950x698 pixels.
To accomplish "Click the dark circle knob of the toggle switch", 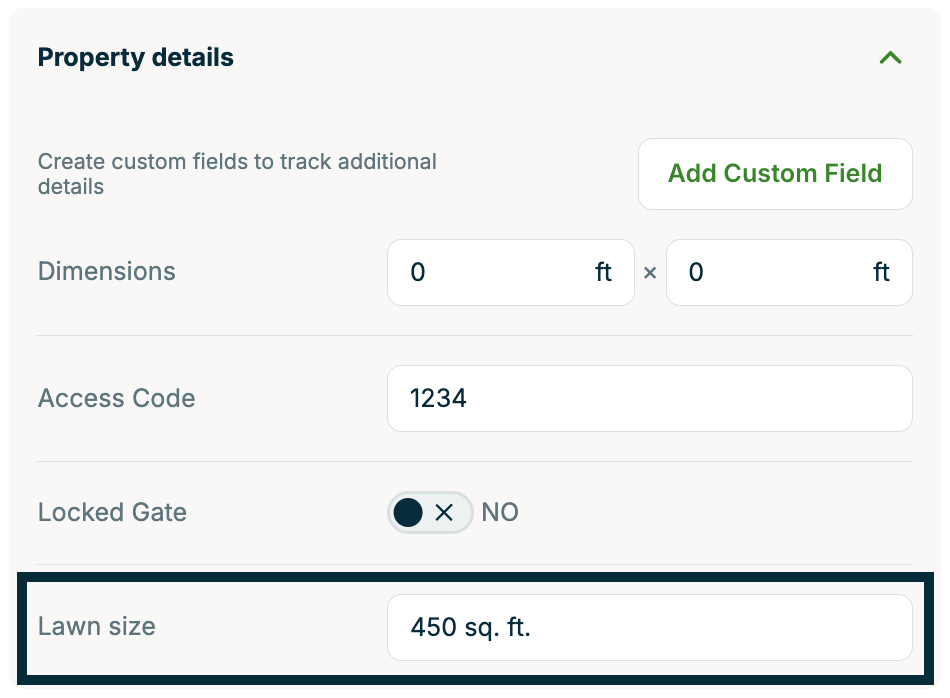I will point(409,512).
